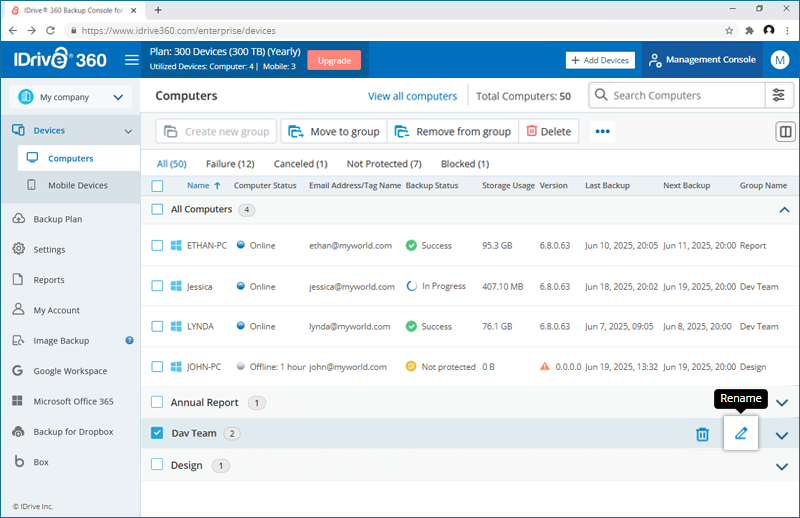Screen dimensions: 800x518
Task: Sort by Name column
Action: pos(204,185)
